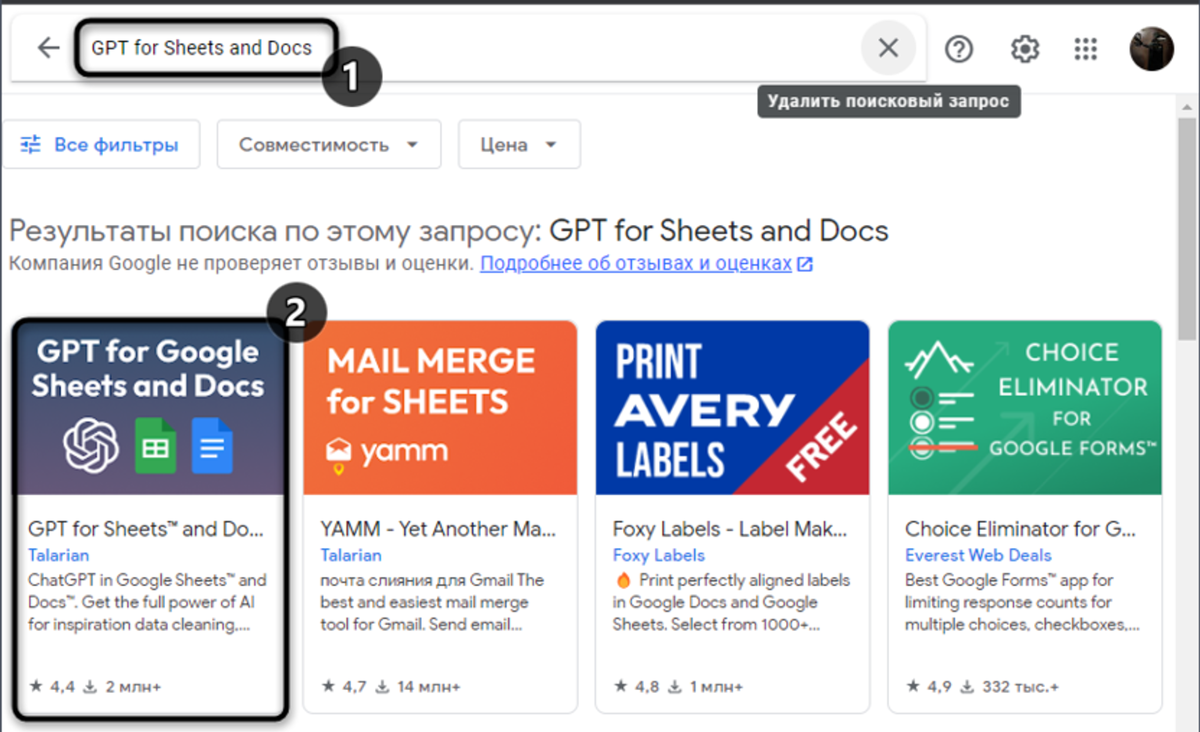The height and width of the screenshot is (732, 1200).
Task: Open Подробнее об отзывах и оценках link
Action: coord(646,264)
